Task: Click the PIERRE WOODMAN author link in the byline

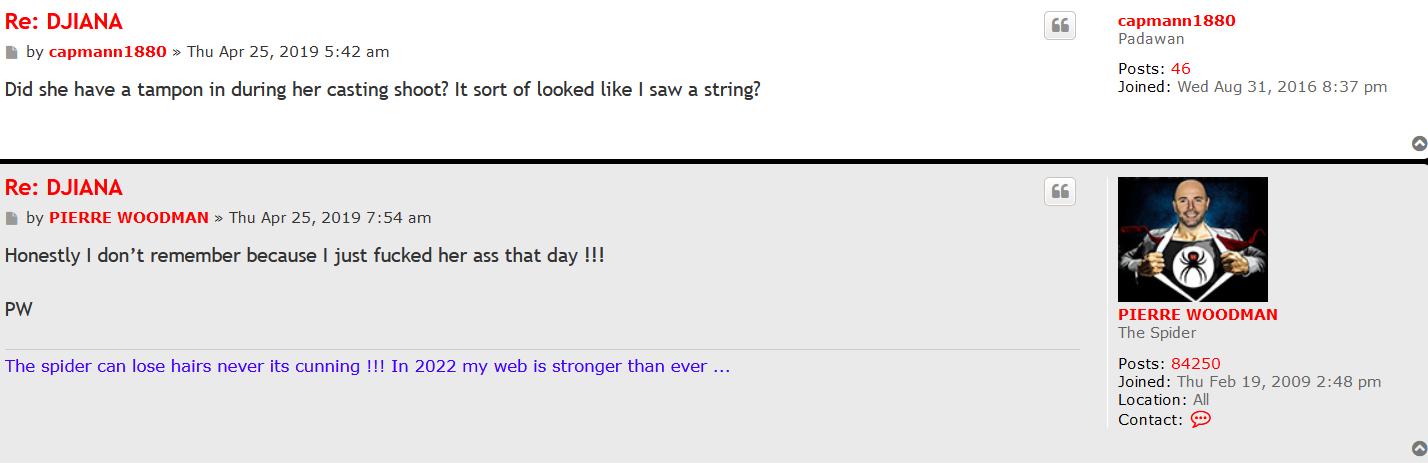Action: pyautogui.click(x=128, y=217)
